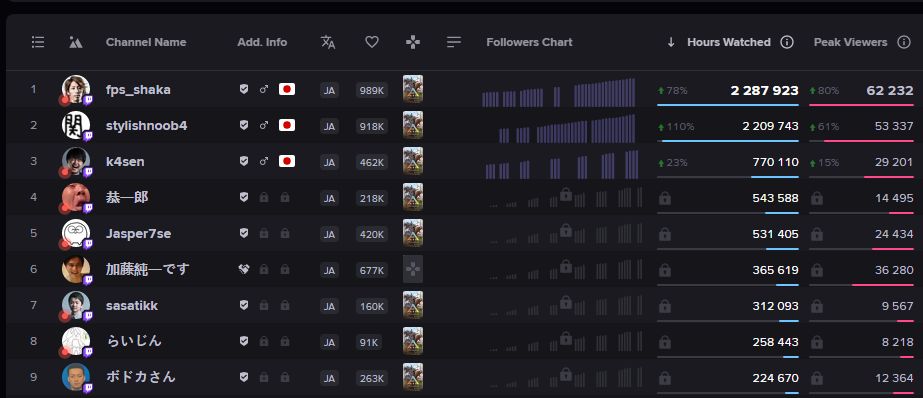Open the Jasper7se channel link

tap(138, 234)
